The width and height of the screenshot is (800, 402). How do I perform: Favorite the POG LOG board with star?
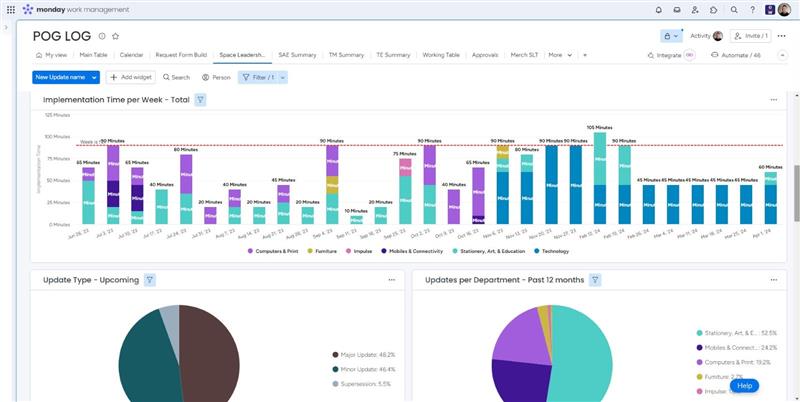(x=115, y=35)
